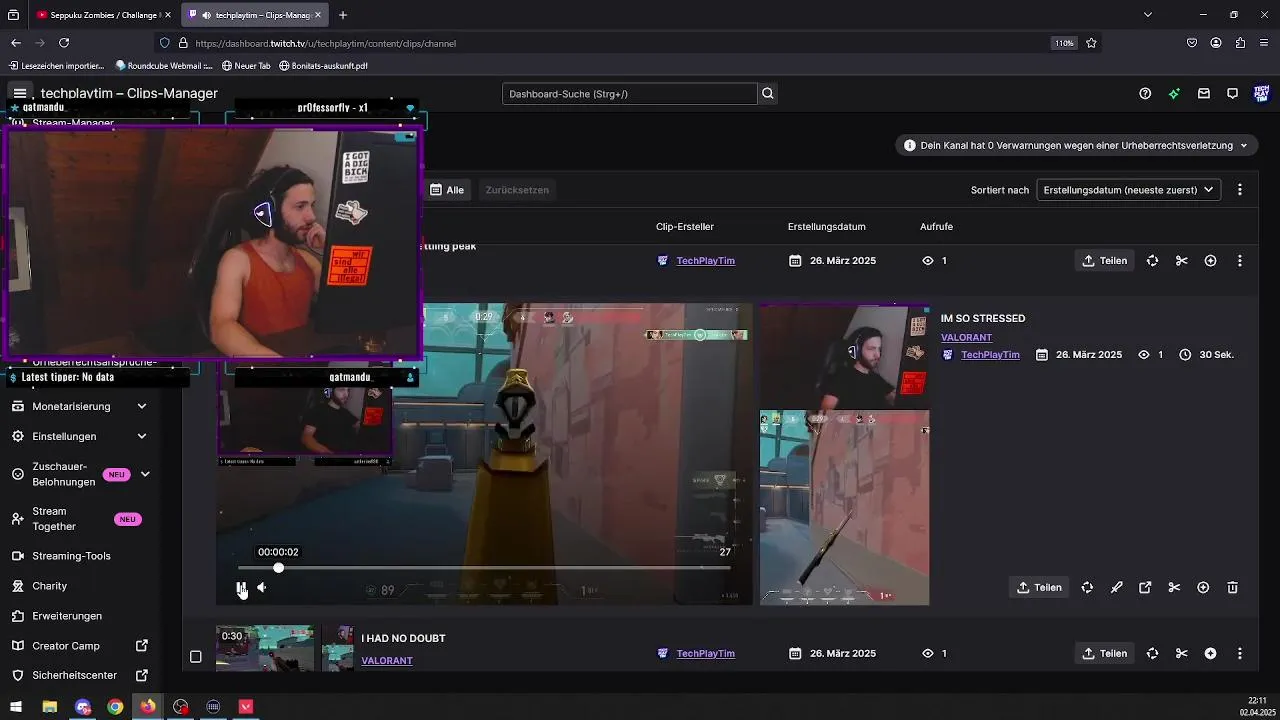
Task: Click the Alle filter button
Action: (x=447, y=190)
